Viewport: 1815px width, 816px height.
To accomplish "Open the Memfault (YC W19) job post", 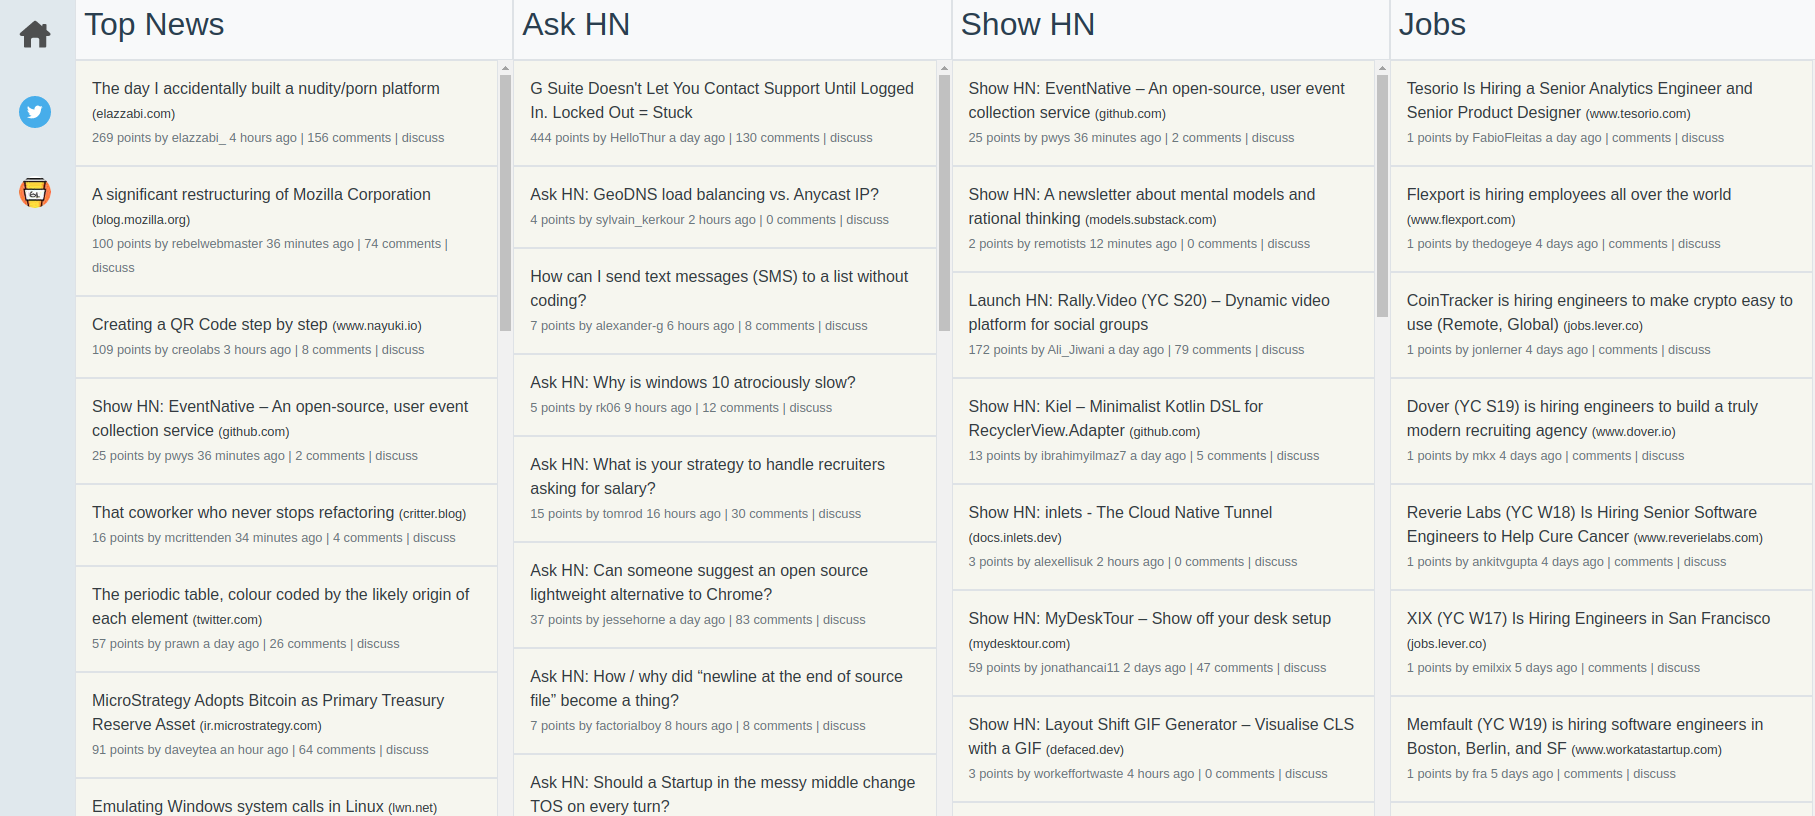I will (1585, 736).
